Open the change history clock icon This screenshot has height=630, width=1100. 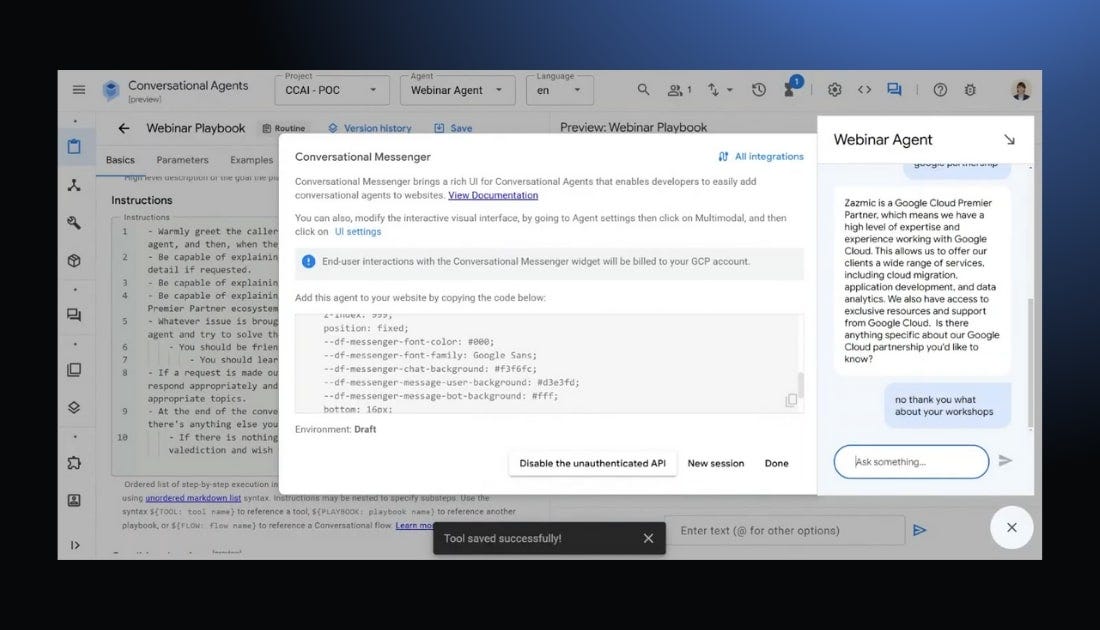tap(758, 90)
